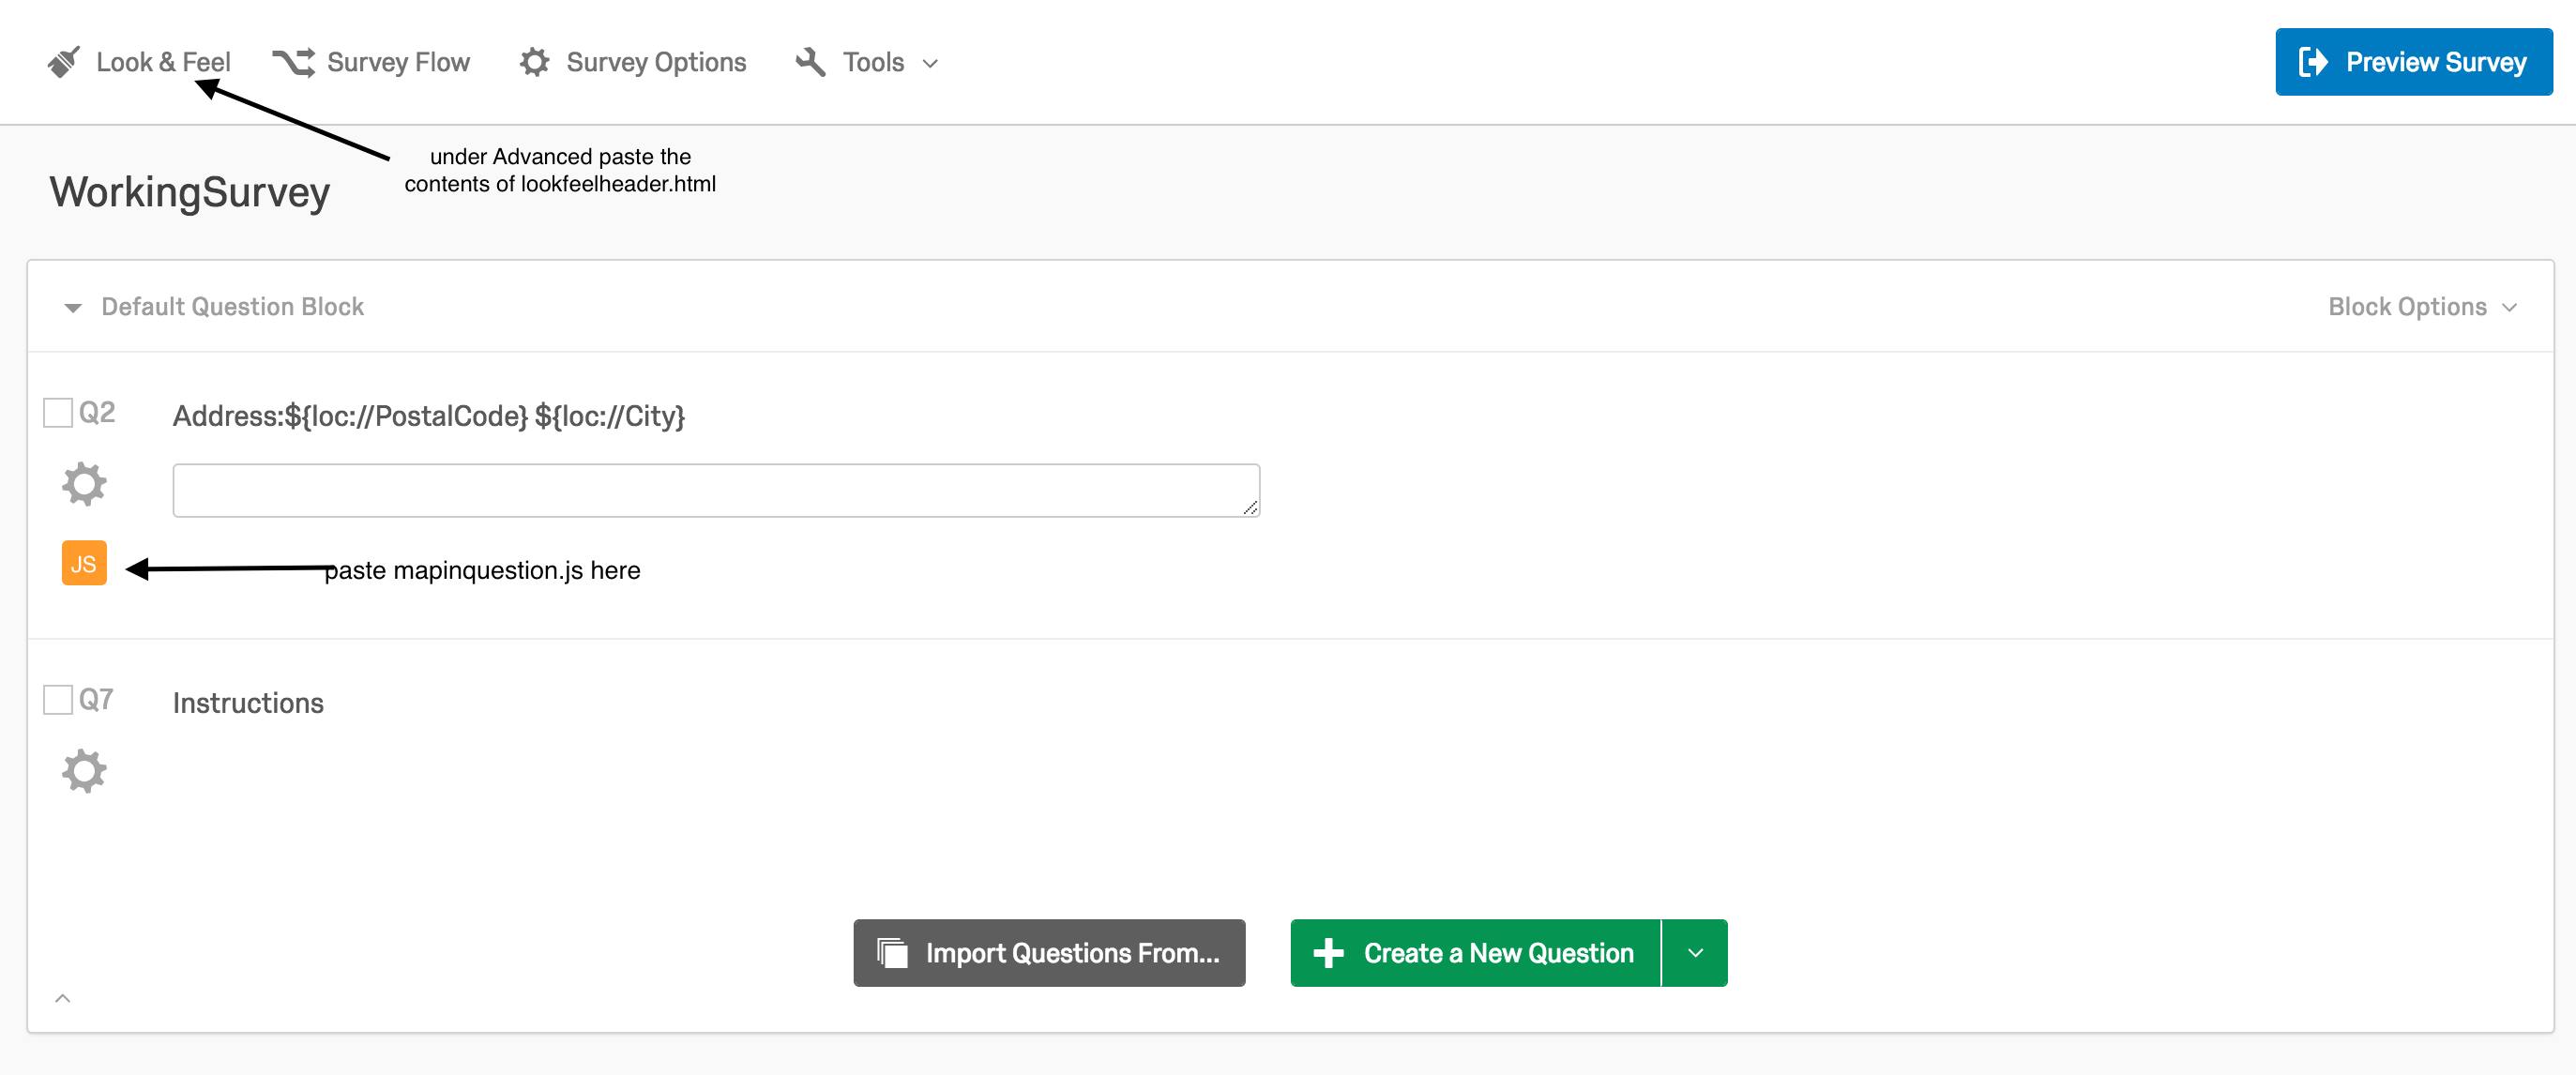Click the Survey Options gear icon

[534, 62]
